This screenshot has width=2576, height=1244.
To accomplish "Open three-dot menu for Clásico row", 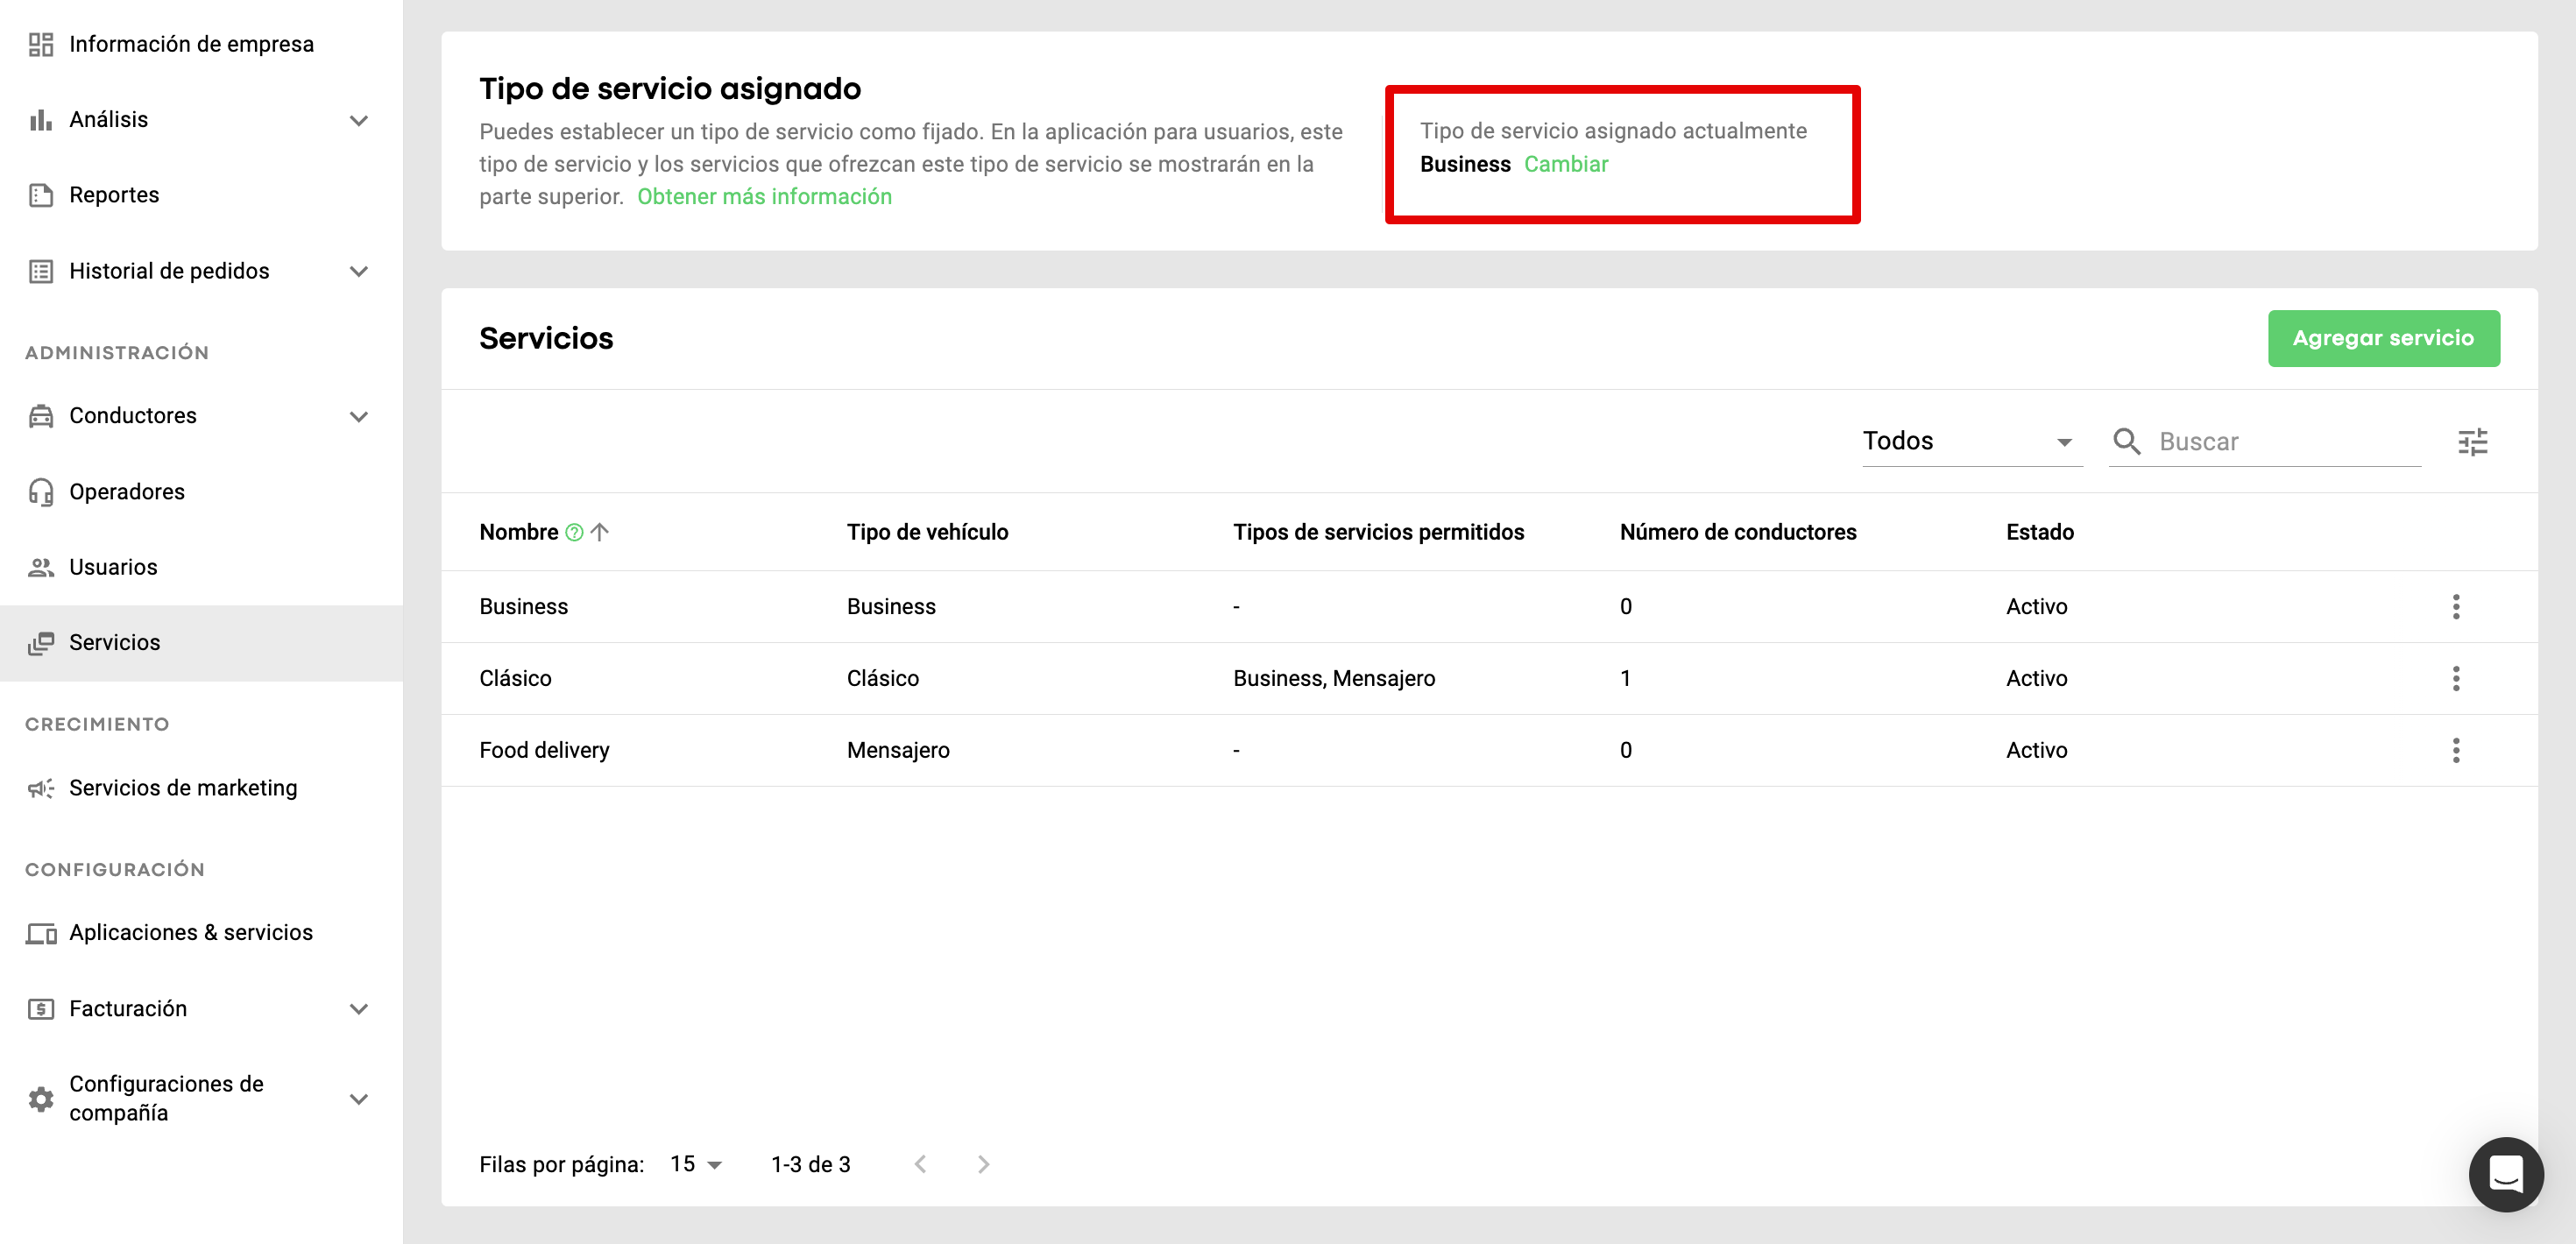I will [x=2455, y=679].
